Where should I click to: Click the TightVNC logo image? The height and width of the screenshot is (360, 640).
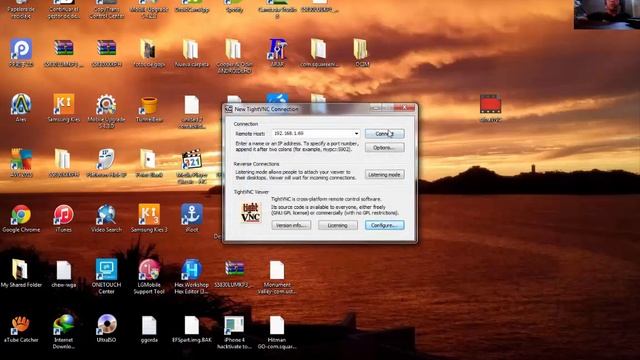pyautogui.click(x=251, y=212)
